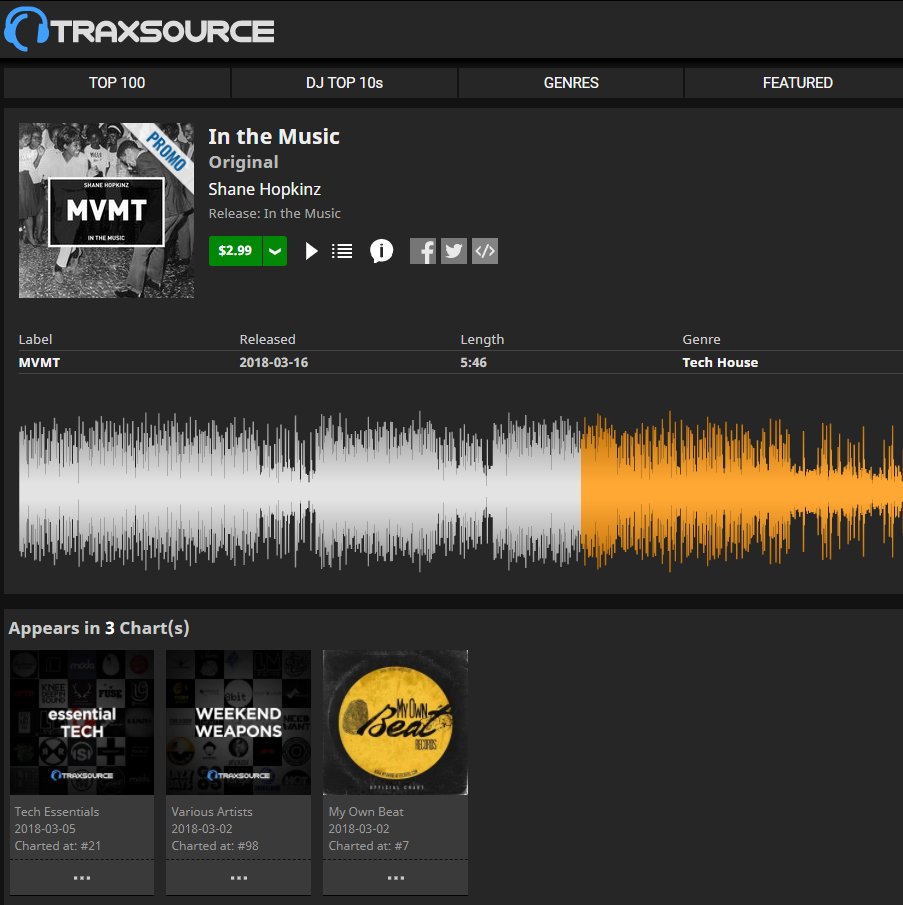
Task: Open Weekend Weapons chart thumbnail
Action: tap(238, 722)
